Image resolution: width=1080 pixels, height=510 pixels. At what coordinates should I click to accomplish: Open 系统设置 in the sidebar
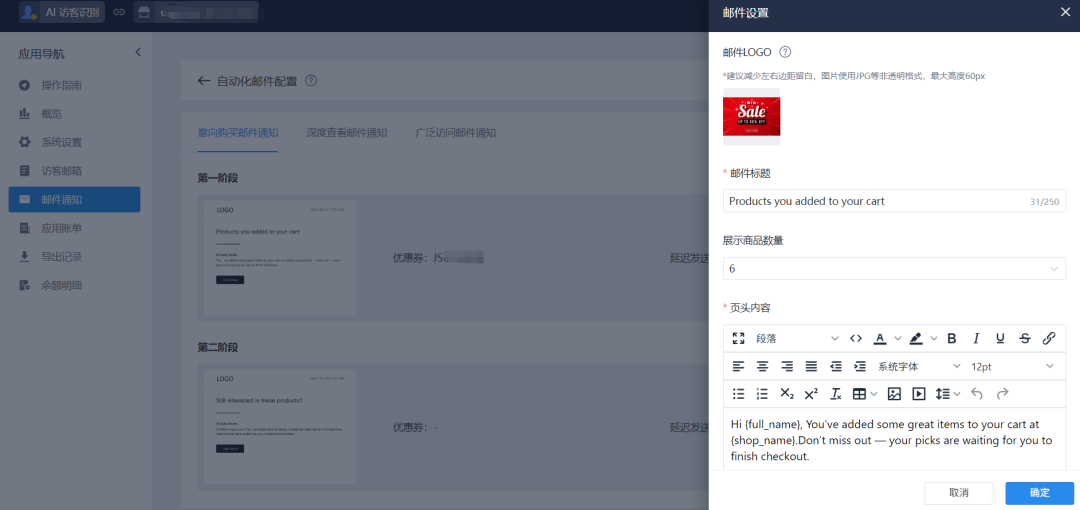click(74, 143)
